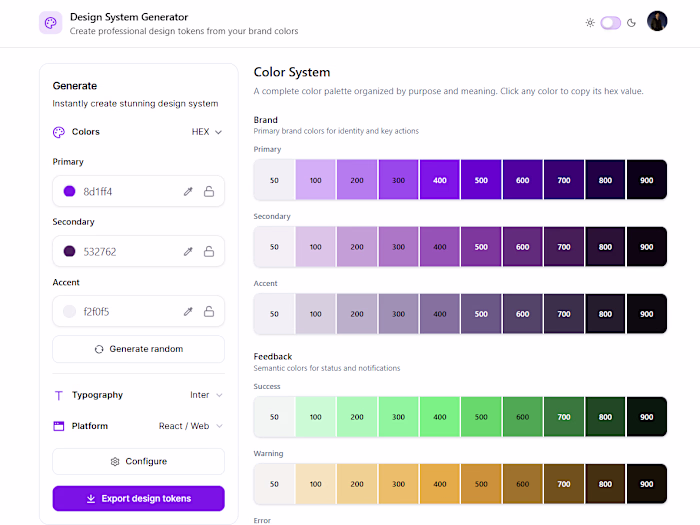Open the user profile avatar
The width and height of the screenshot is (700, 525).
click(657, 21)
